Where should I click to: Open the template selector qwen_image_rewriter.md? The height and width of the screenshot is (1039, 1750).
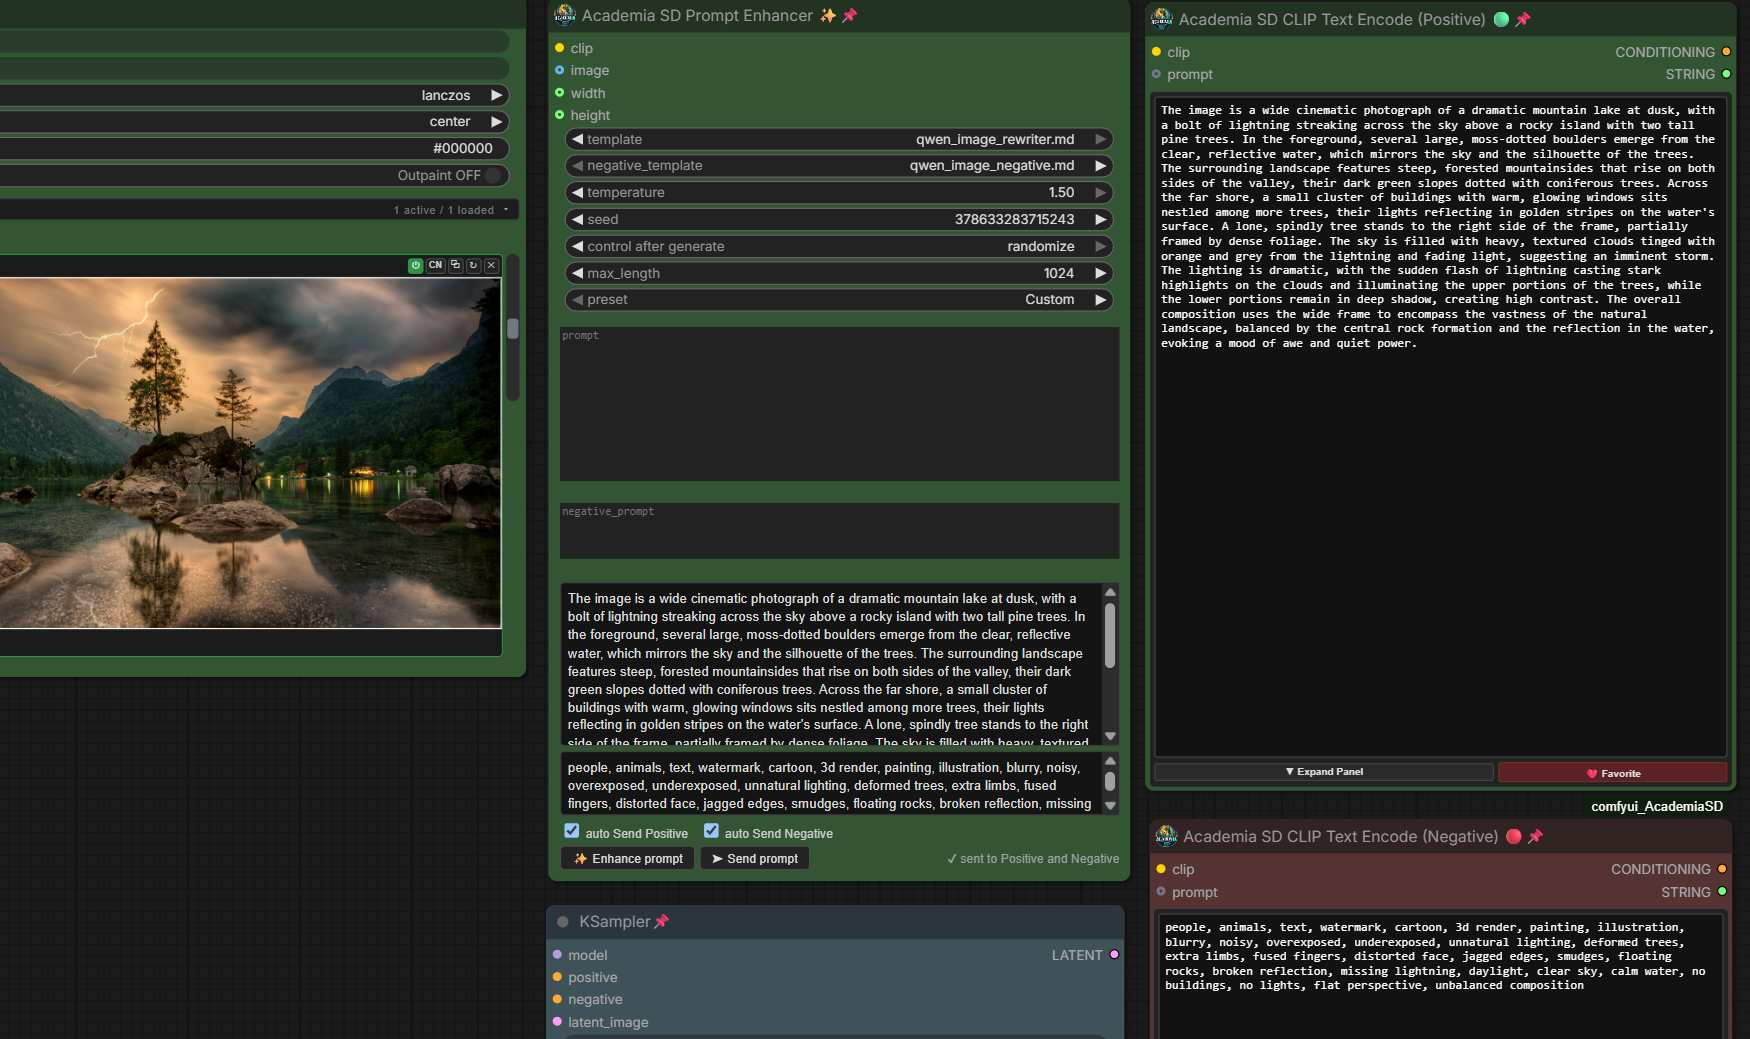click(x=839, y=139)
